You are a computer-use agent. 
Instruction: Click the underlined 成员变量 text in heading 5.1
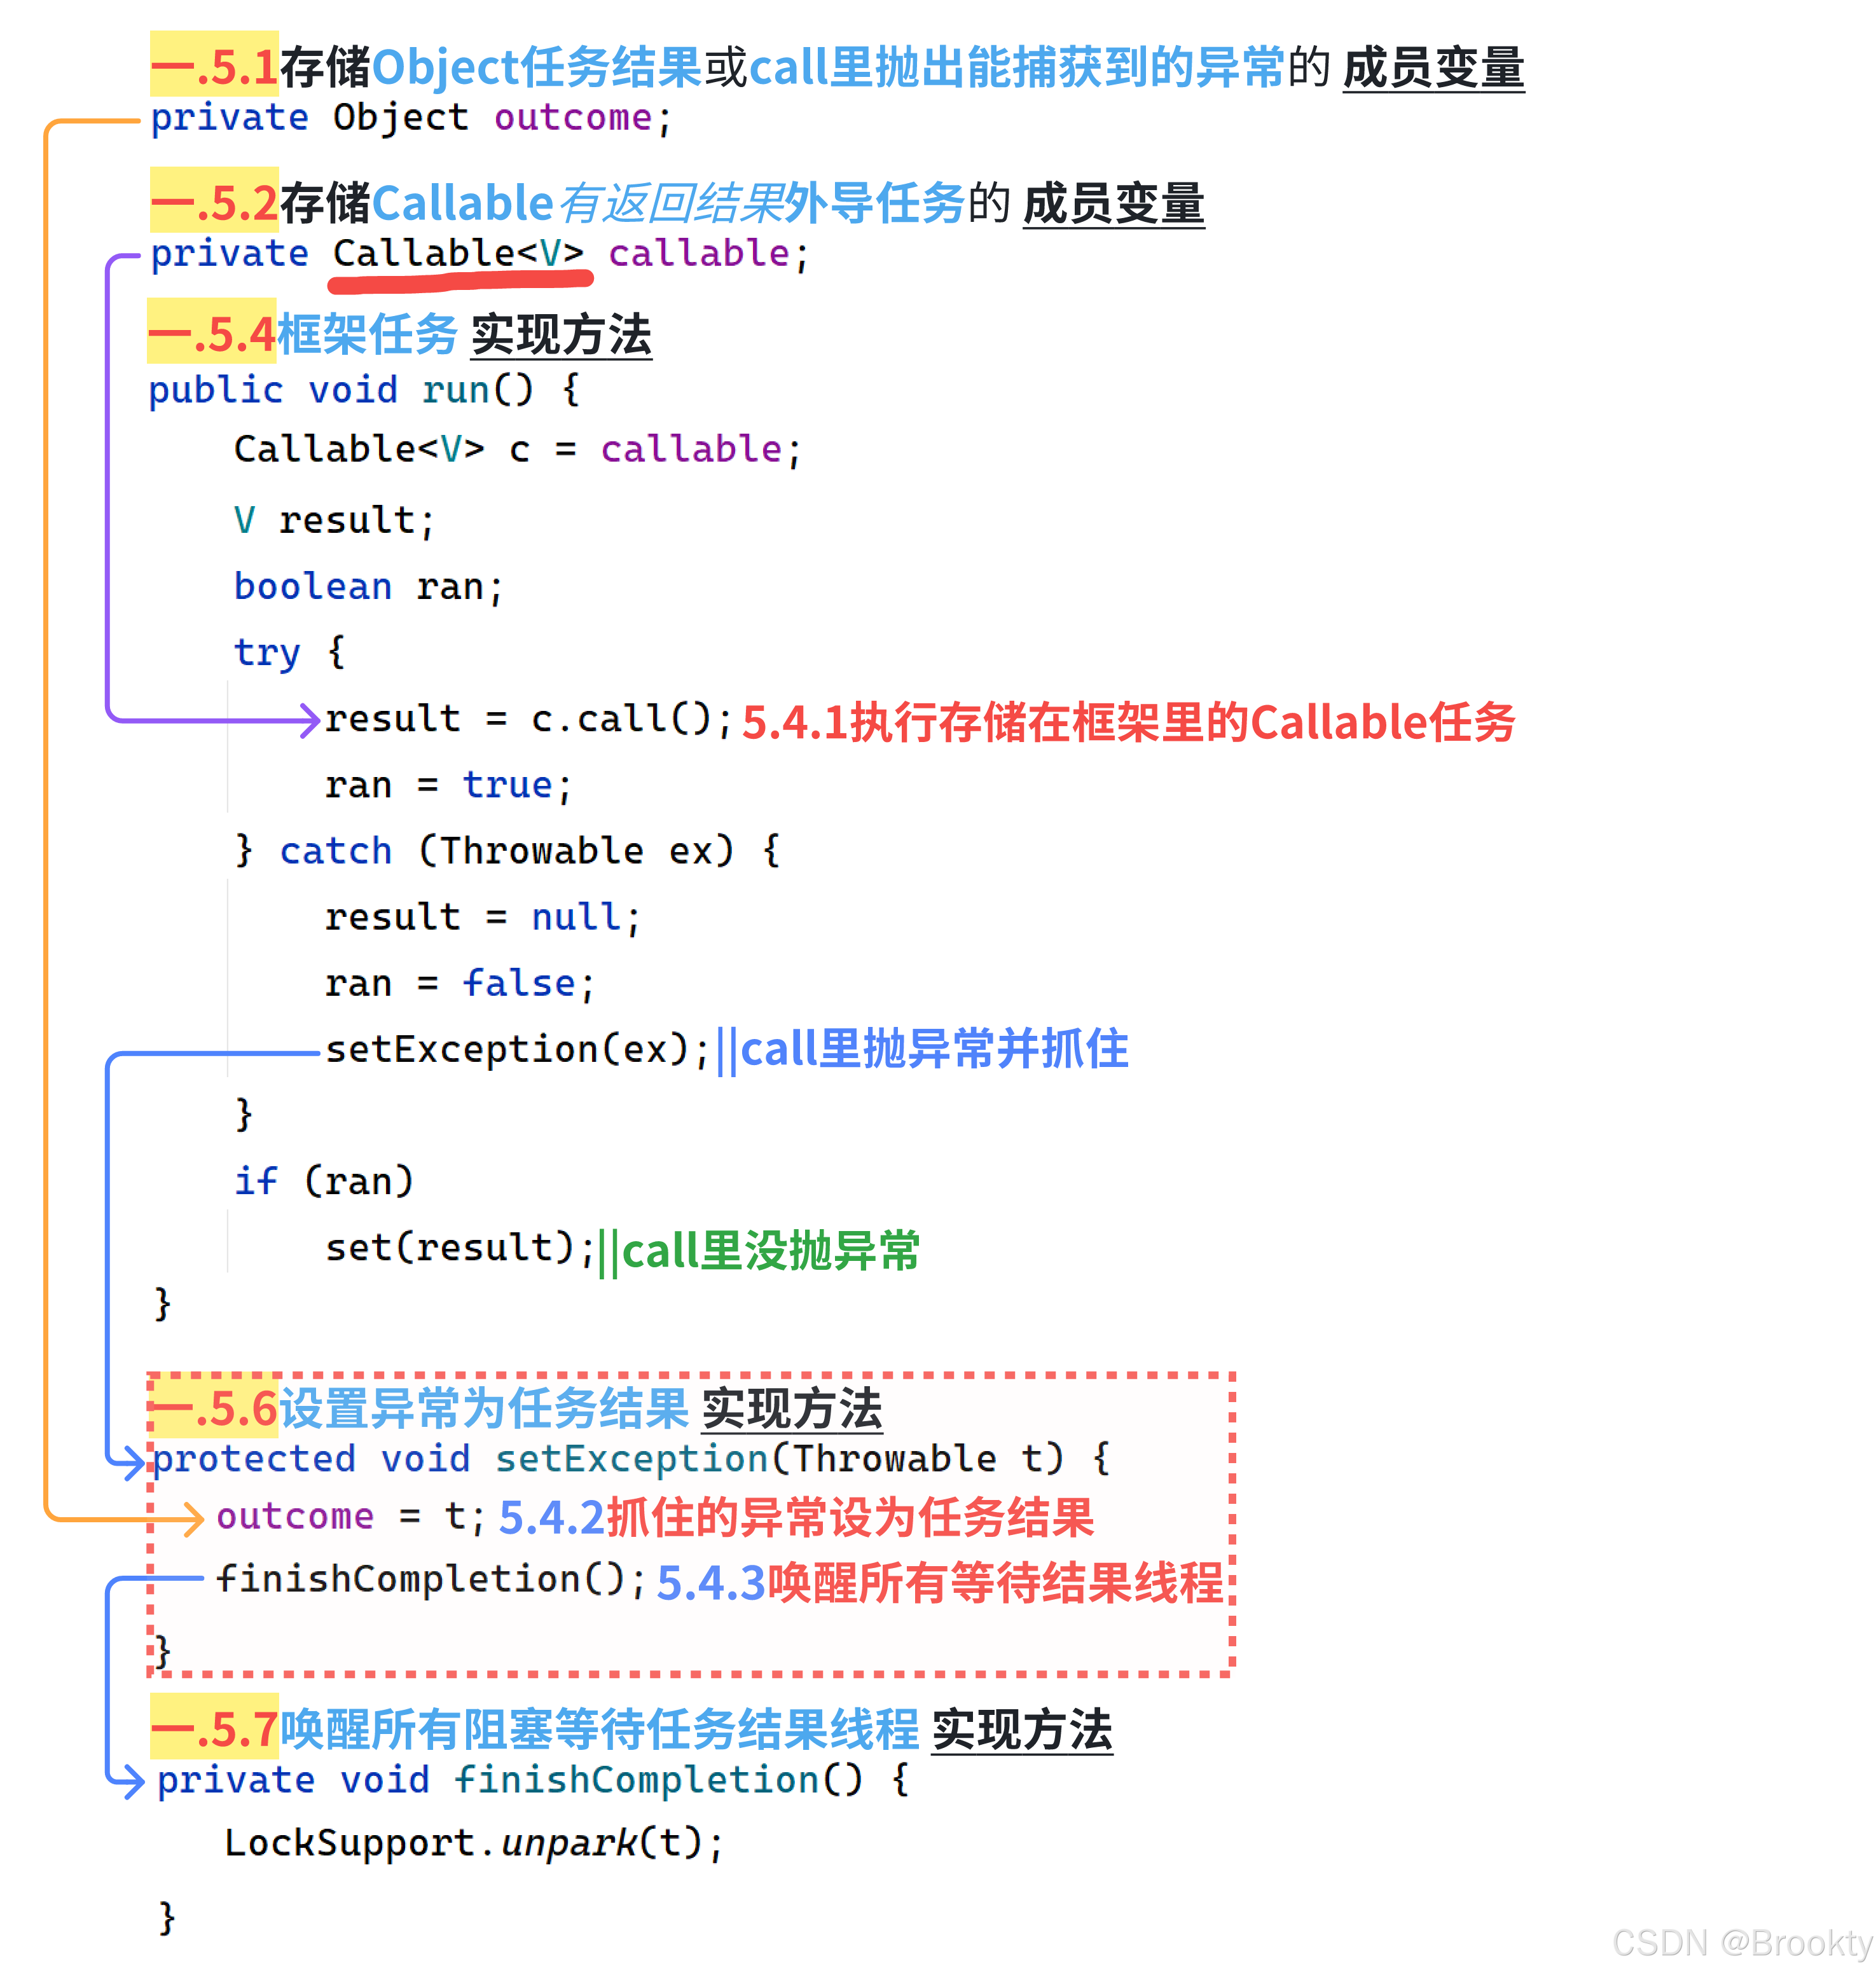click(1432, 68)
